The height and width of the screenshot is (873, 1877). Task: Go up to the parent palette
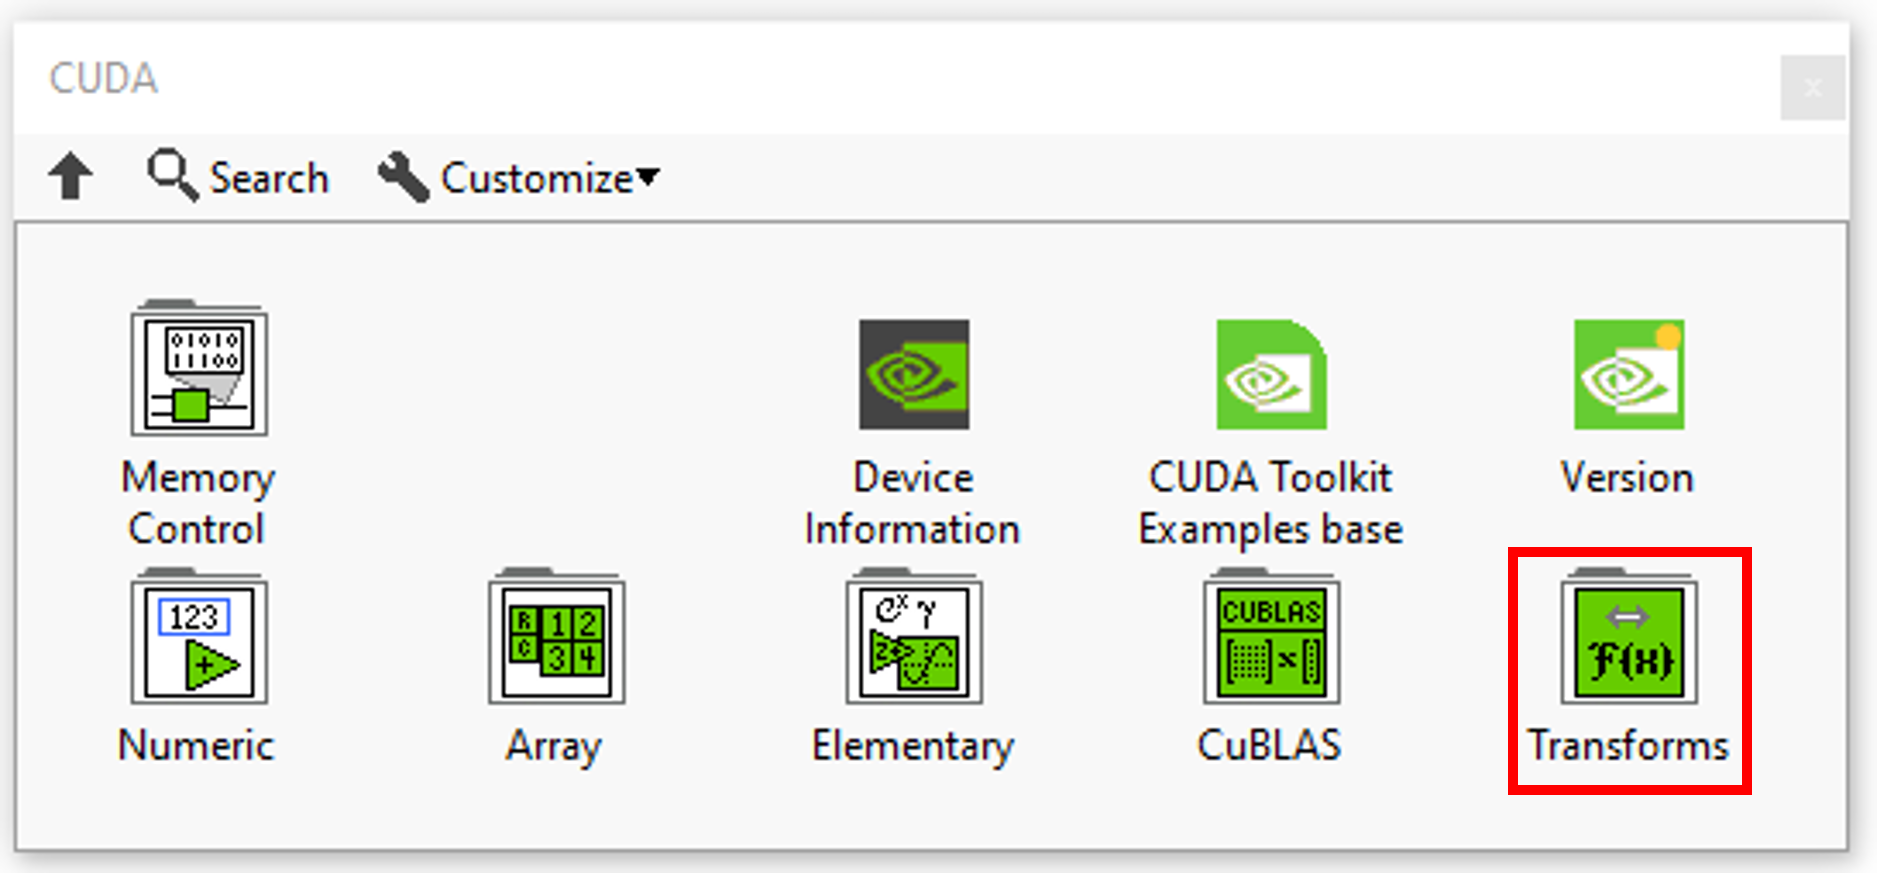coord(70,176)
